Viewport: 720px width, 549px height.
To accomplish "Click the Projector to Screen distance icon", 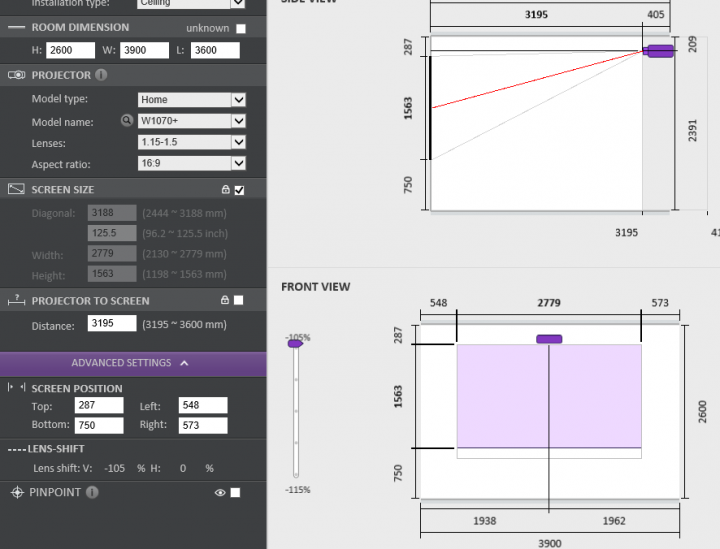I will (17, 300).
